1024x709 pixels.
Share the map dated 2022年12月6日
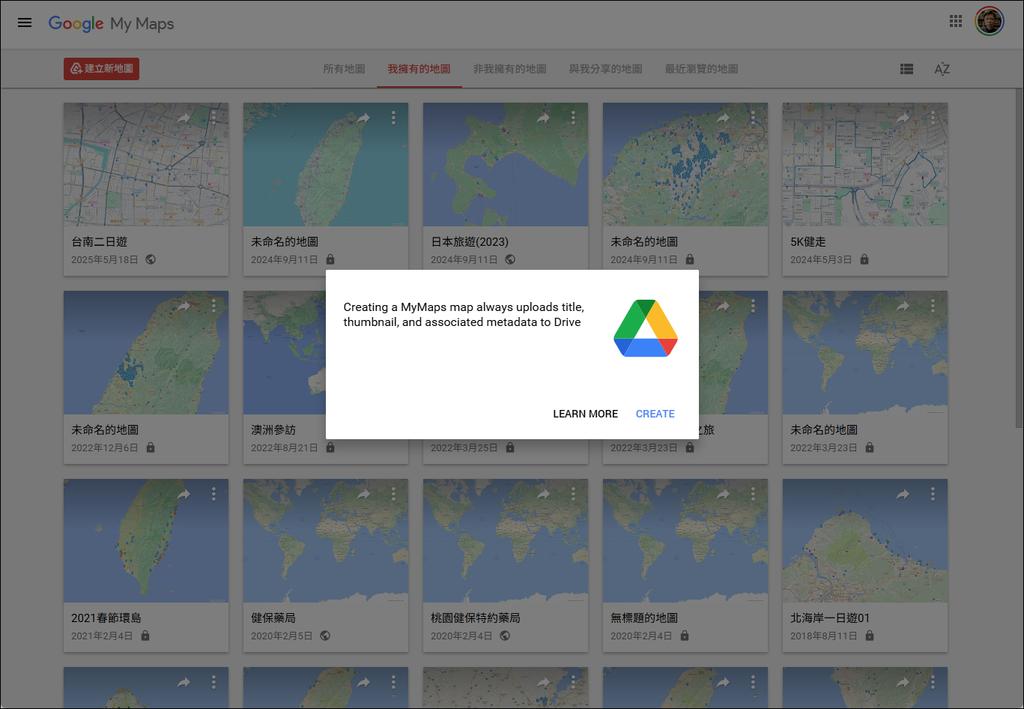[184, 306]
